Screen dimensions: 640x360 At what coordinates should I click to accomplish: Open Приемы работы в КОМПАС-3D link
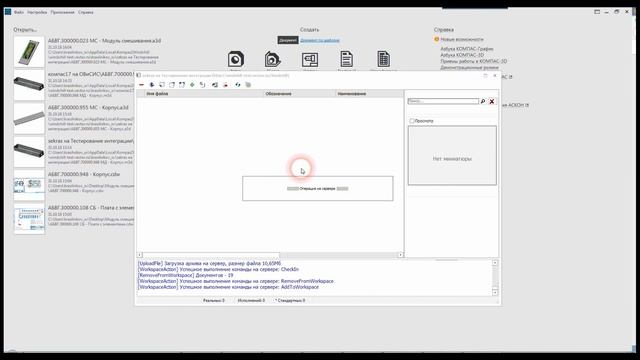click(x=473, y=61)
